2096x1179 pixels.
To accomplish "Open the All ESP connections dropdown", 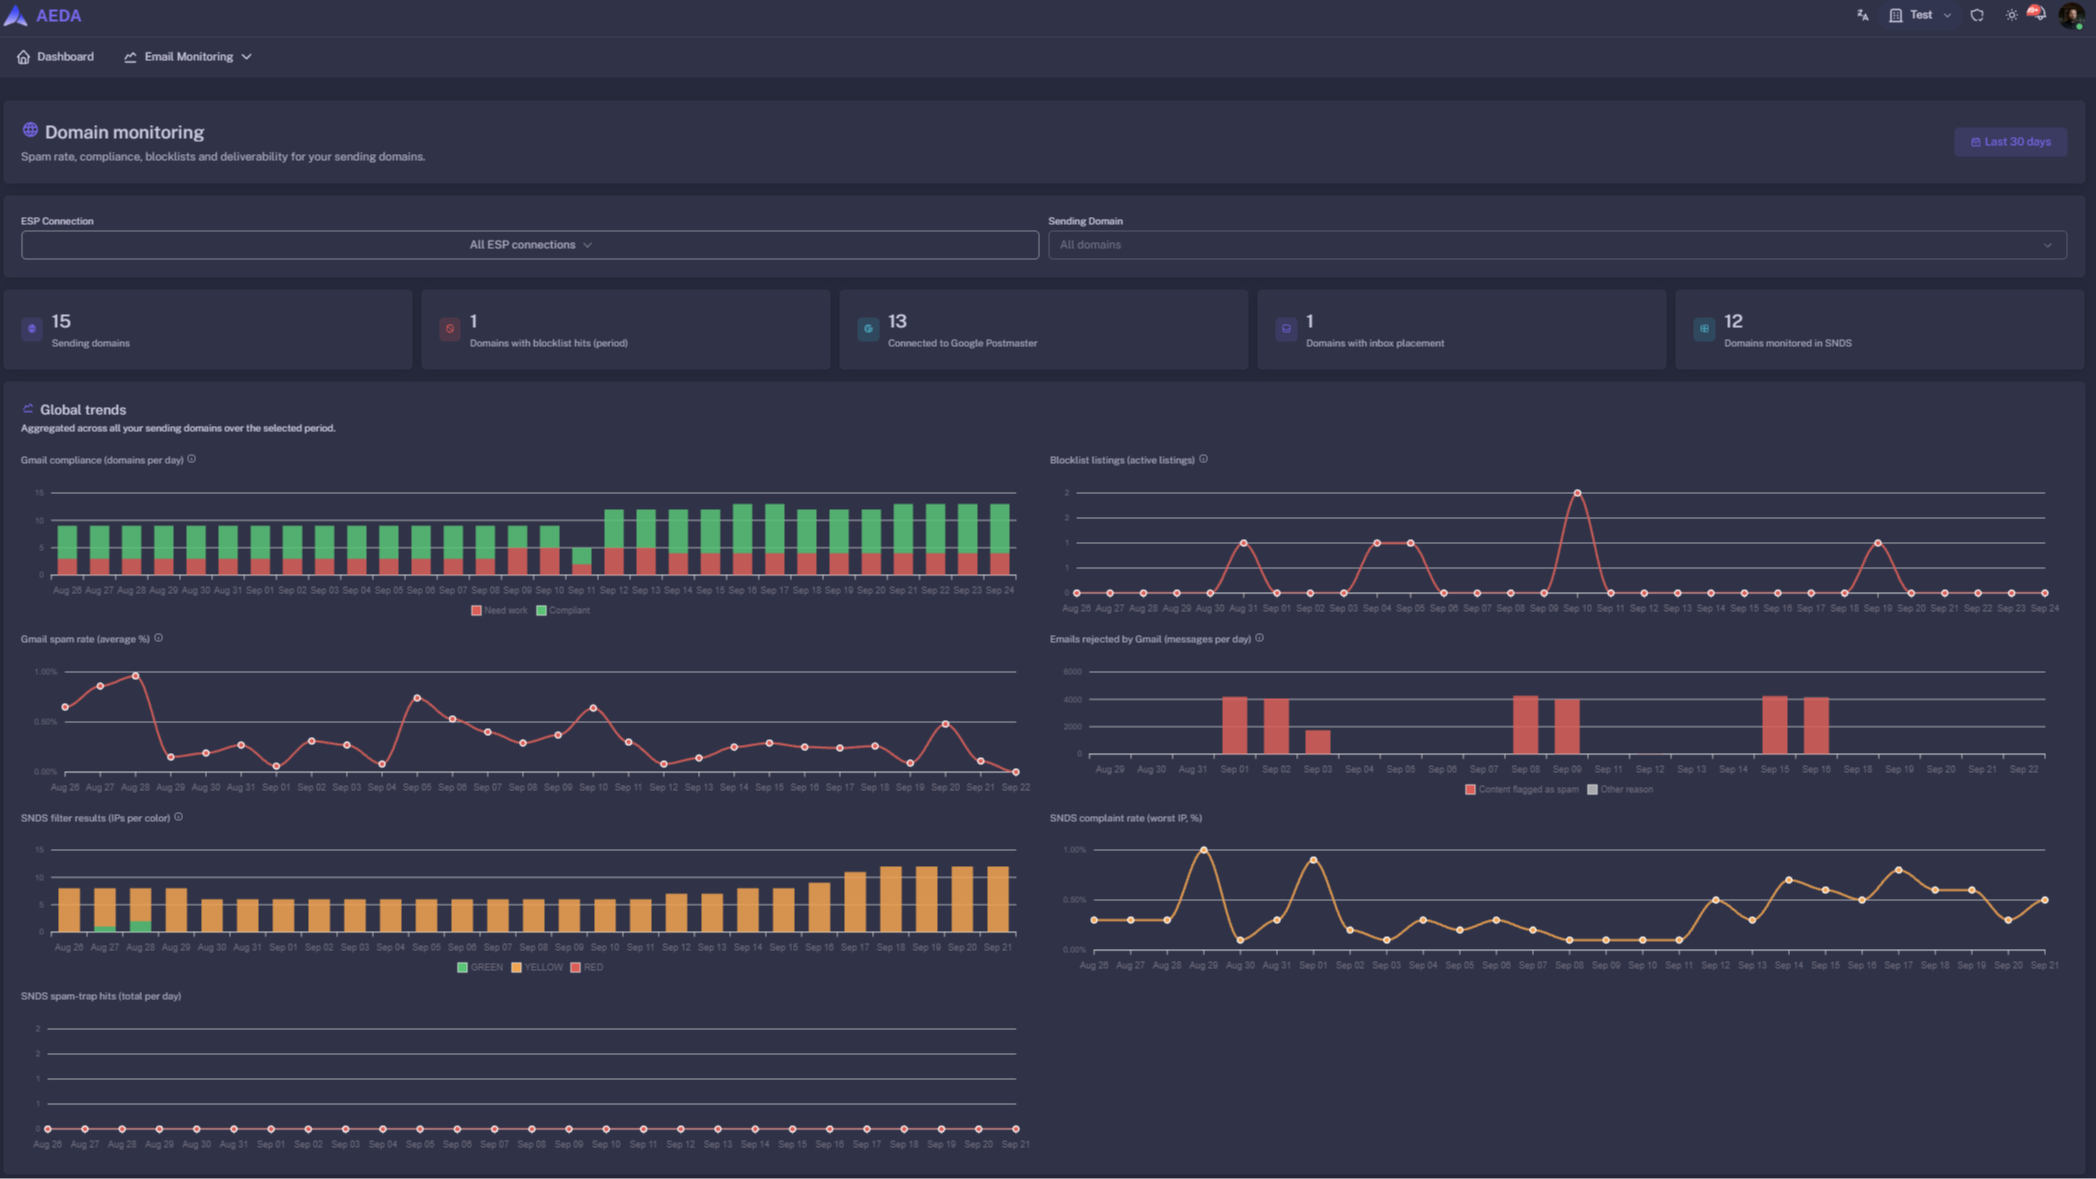I will pyautogui.click(x=530, y=245).
